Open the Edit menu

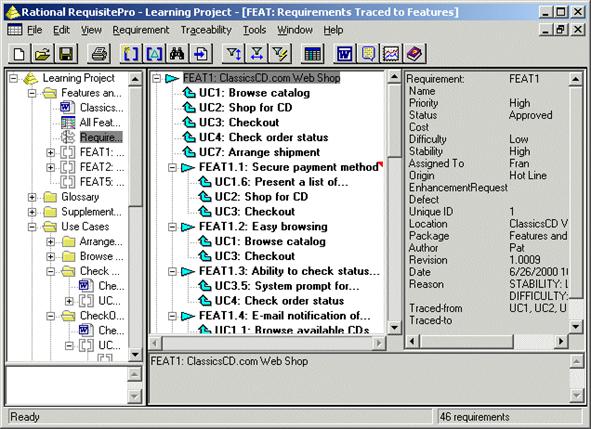click(61, 30)
